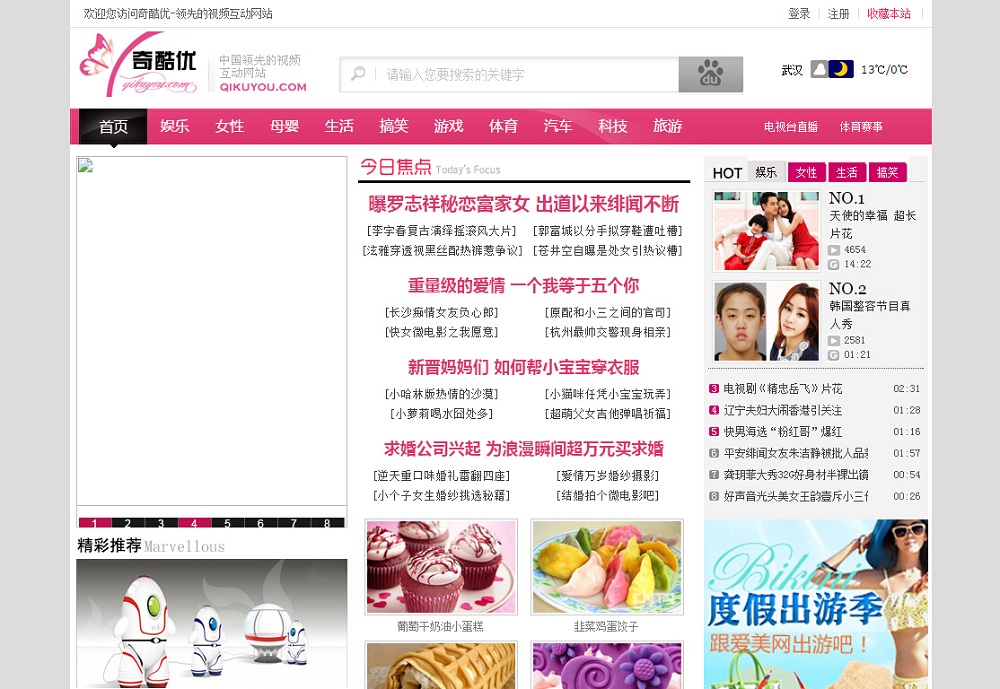This screenshot has height=689, width=1000.
Task: Open headline 求婚公司兴起
Action: (x=524, y=449)
